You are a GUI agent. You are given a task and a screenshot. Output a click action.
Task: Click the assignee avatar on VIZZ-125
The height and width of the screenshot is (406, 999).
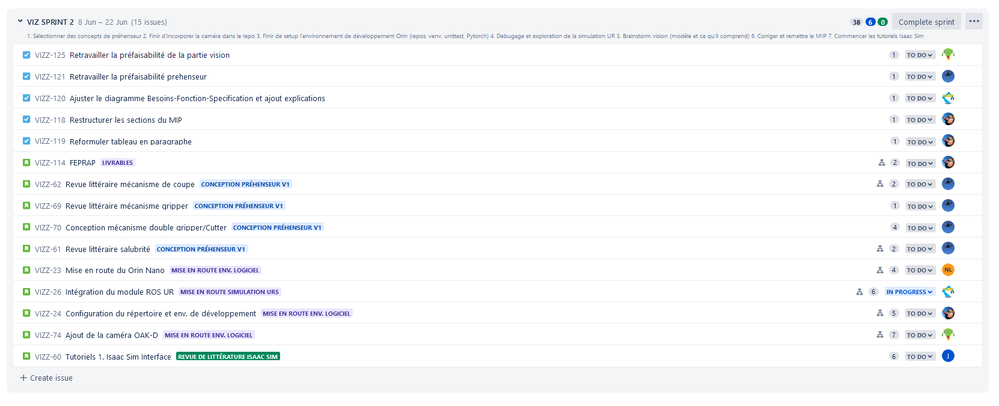948,55
